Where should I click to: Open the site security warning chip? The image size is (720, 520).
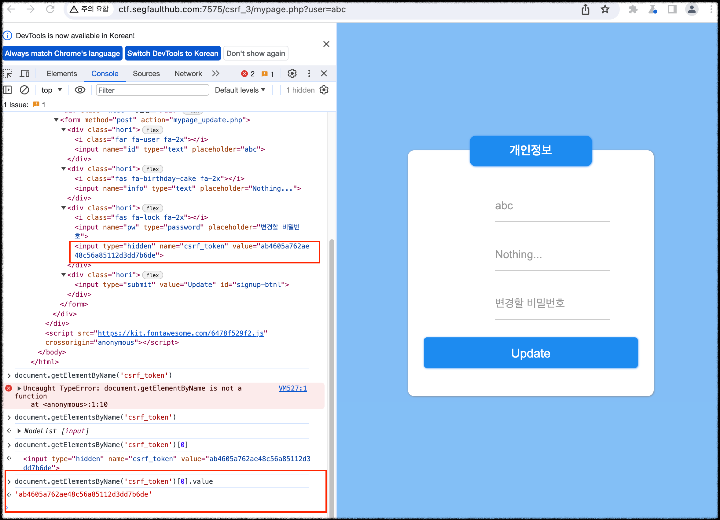[x=89, y=9]
